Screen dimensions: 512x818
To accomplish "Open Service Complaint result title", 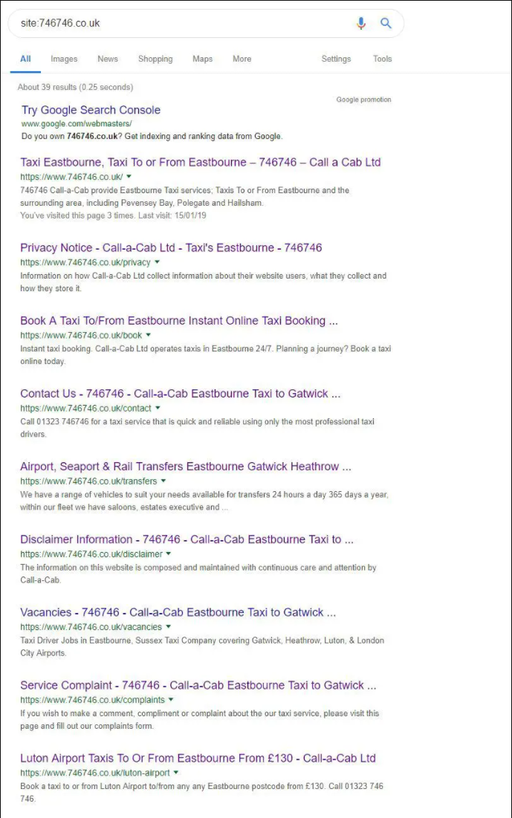I will pyautogui.click(x=198, y=685).
